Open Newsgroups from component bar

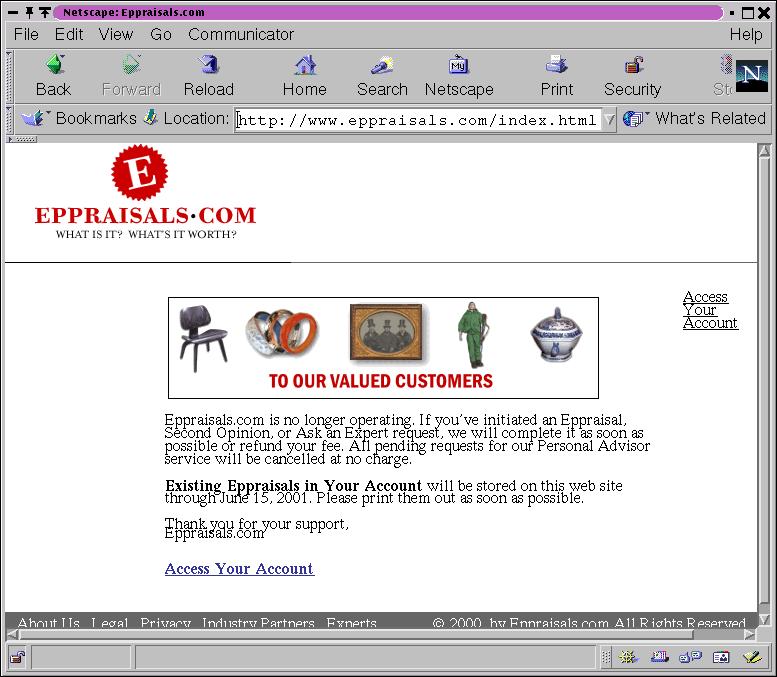pyautogui.click(x=690, y=658)
